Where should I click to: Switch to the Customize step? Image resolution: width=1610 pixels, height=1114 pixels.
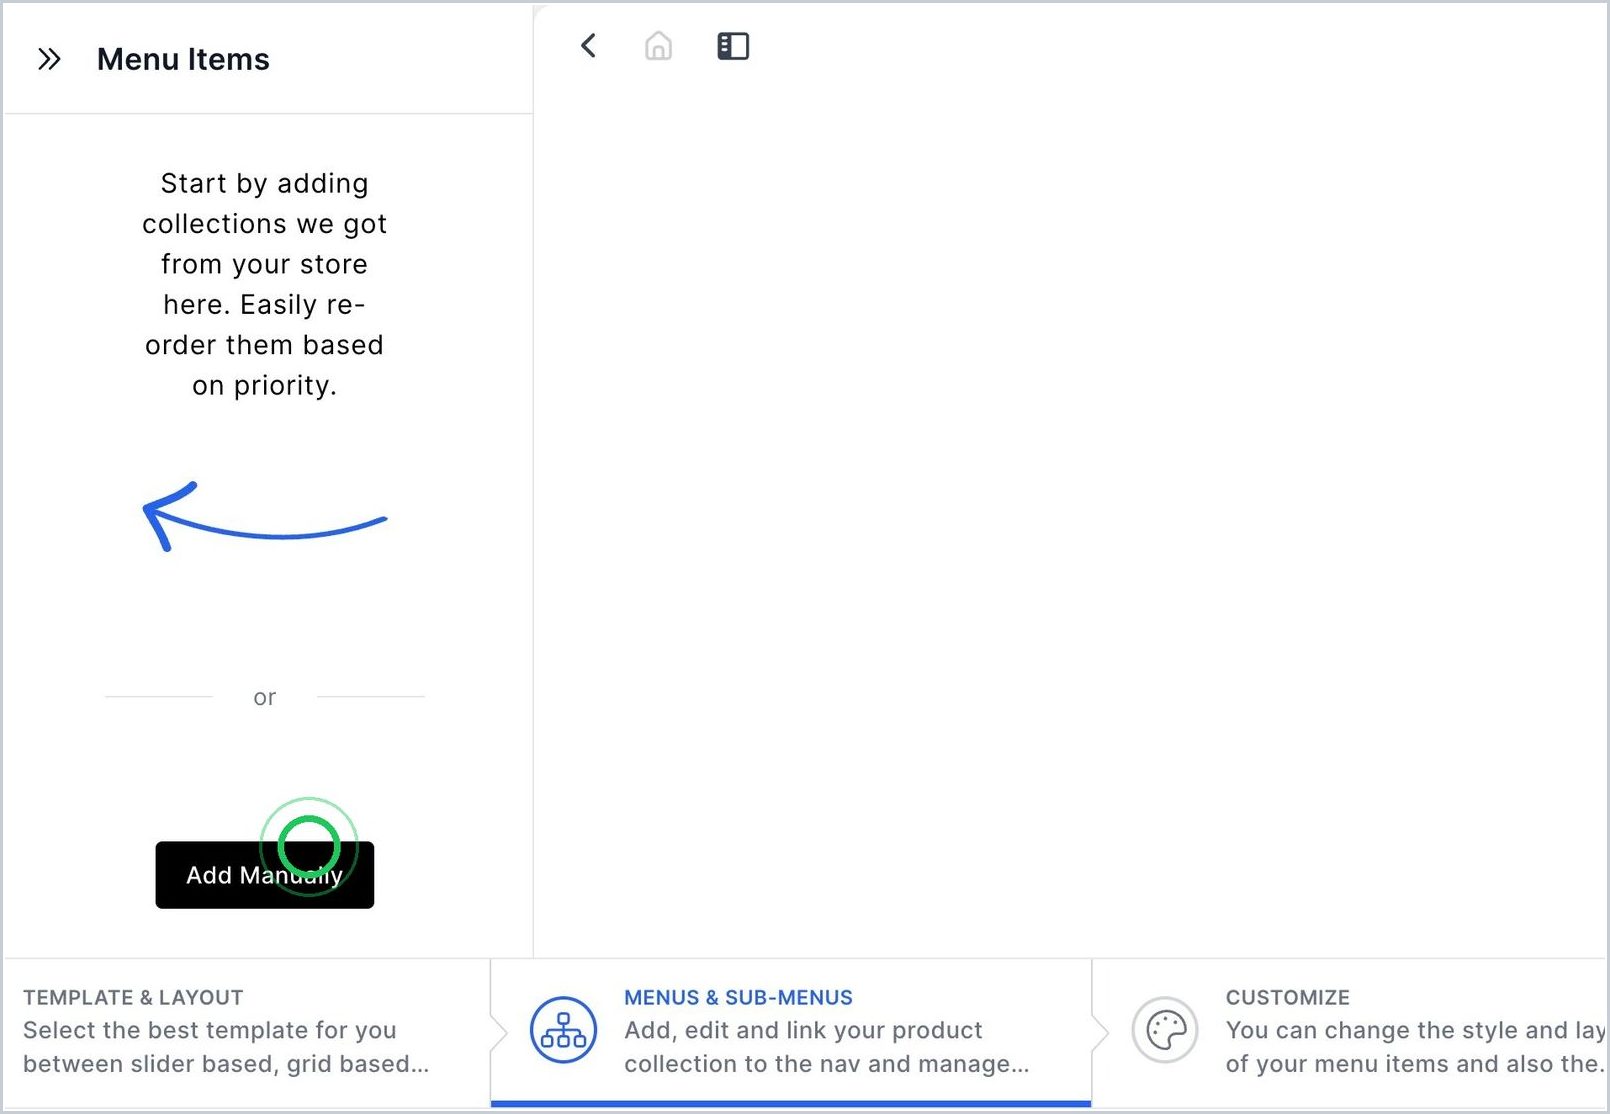[x=1350, y=1031]
